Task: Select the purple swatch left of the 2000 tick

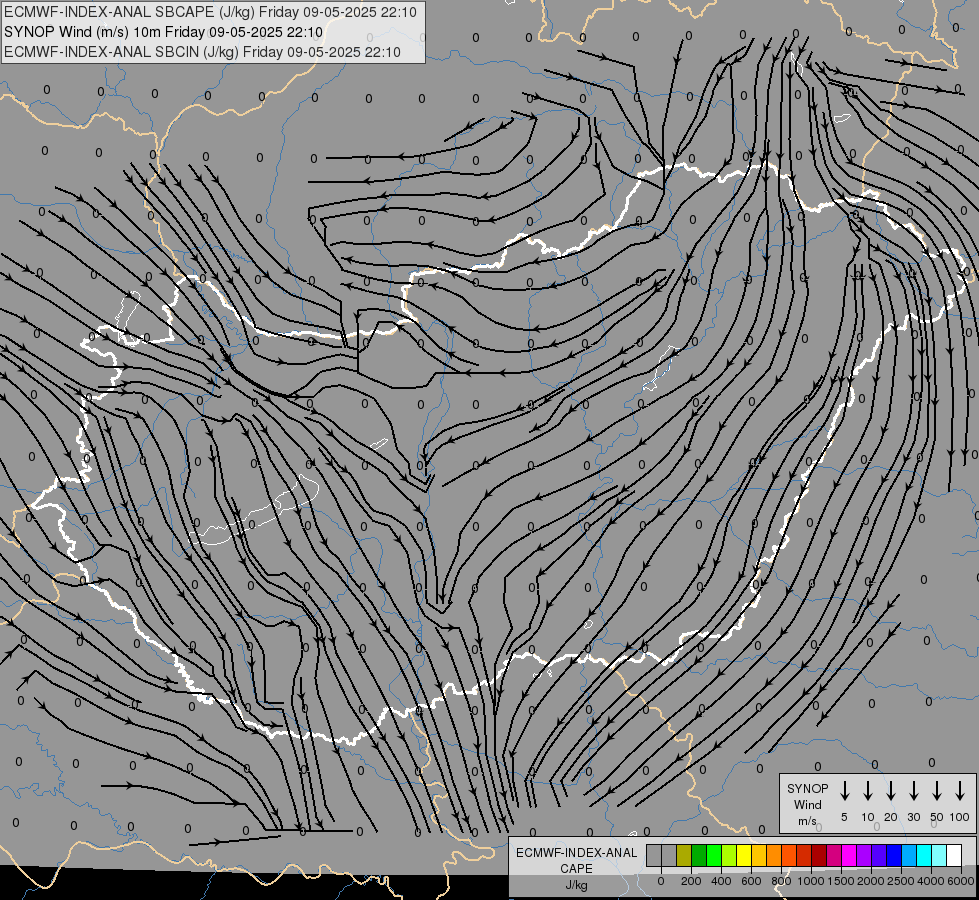Action: (x=864, y=855)
